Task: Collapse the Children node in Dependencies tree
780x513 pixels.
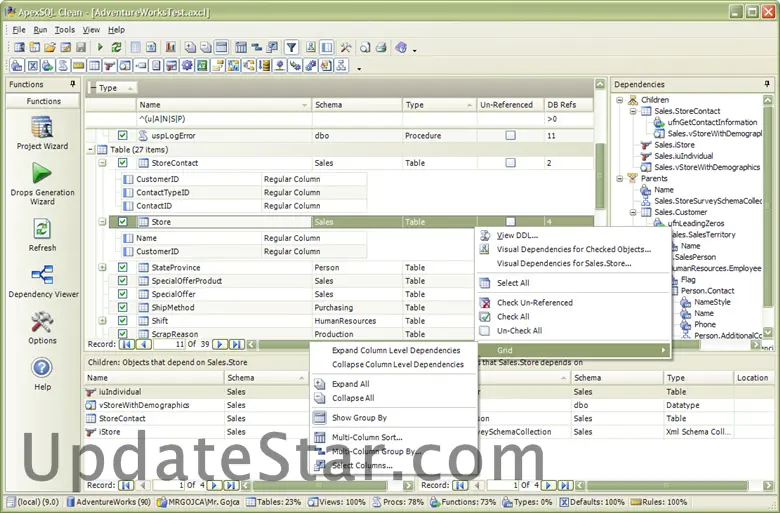Action: 620,100
